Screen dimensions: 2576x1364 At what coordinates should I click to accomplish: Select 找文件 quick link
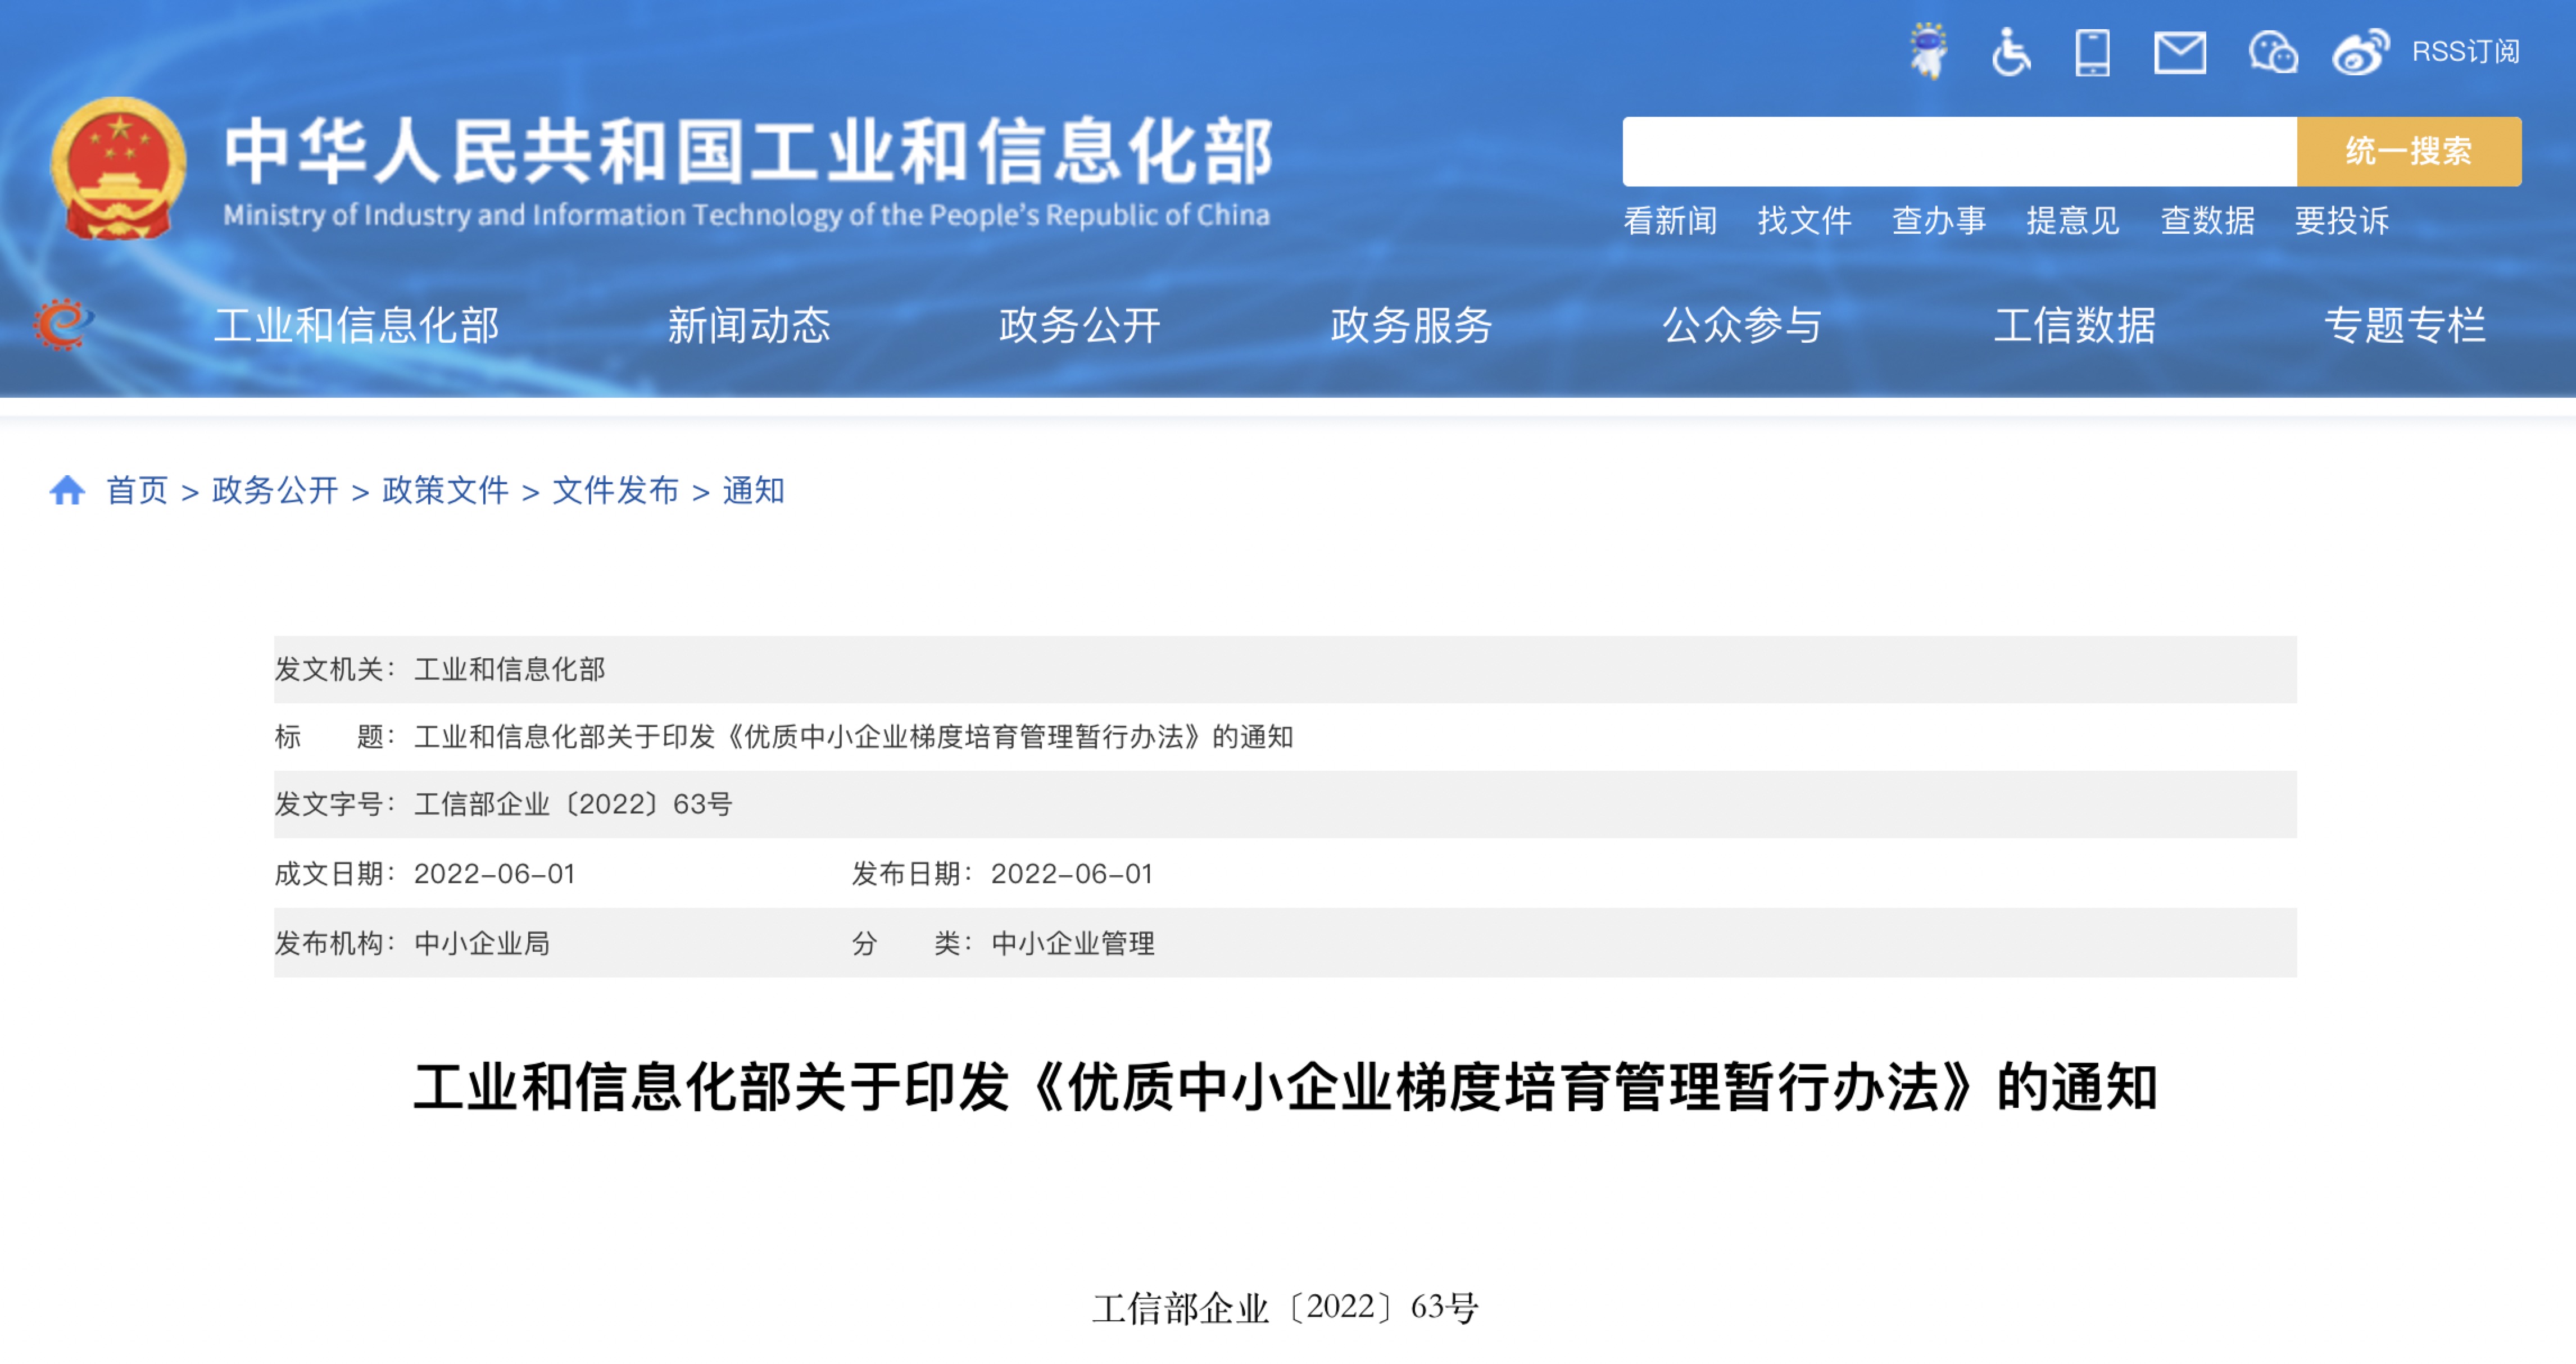(1805, 220)
